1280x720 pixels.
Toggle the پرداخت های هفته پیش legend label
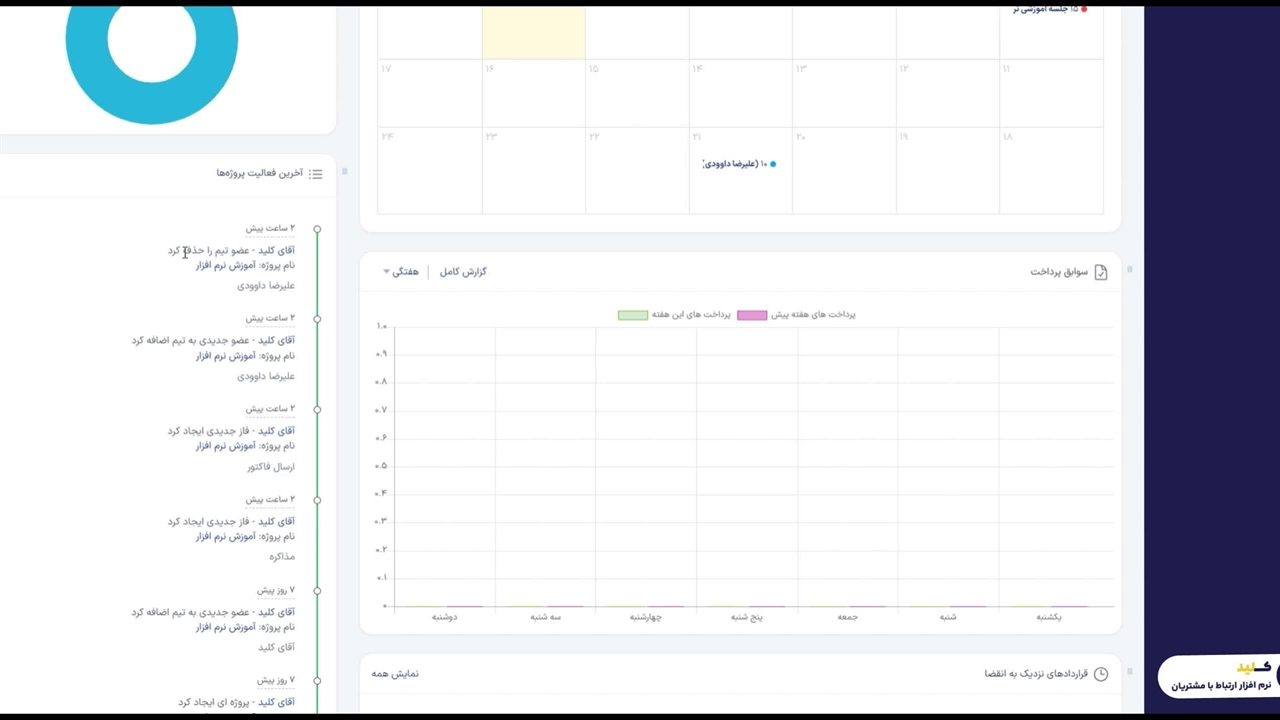tap(812, 315)
